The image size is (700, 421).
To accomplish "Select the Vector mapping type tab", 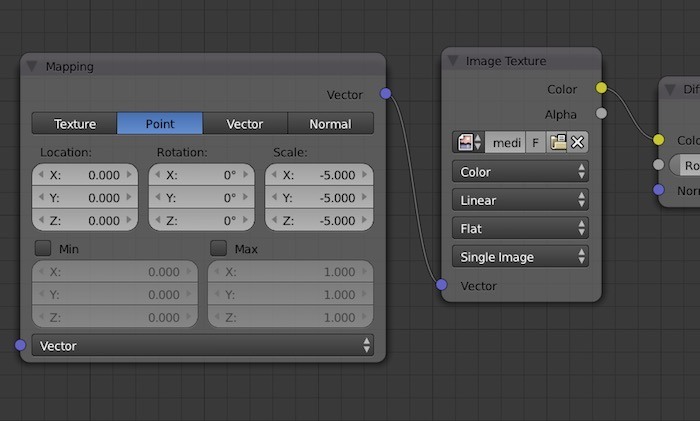I will pyautogui.click(x=245, y=124).
